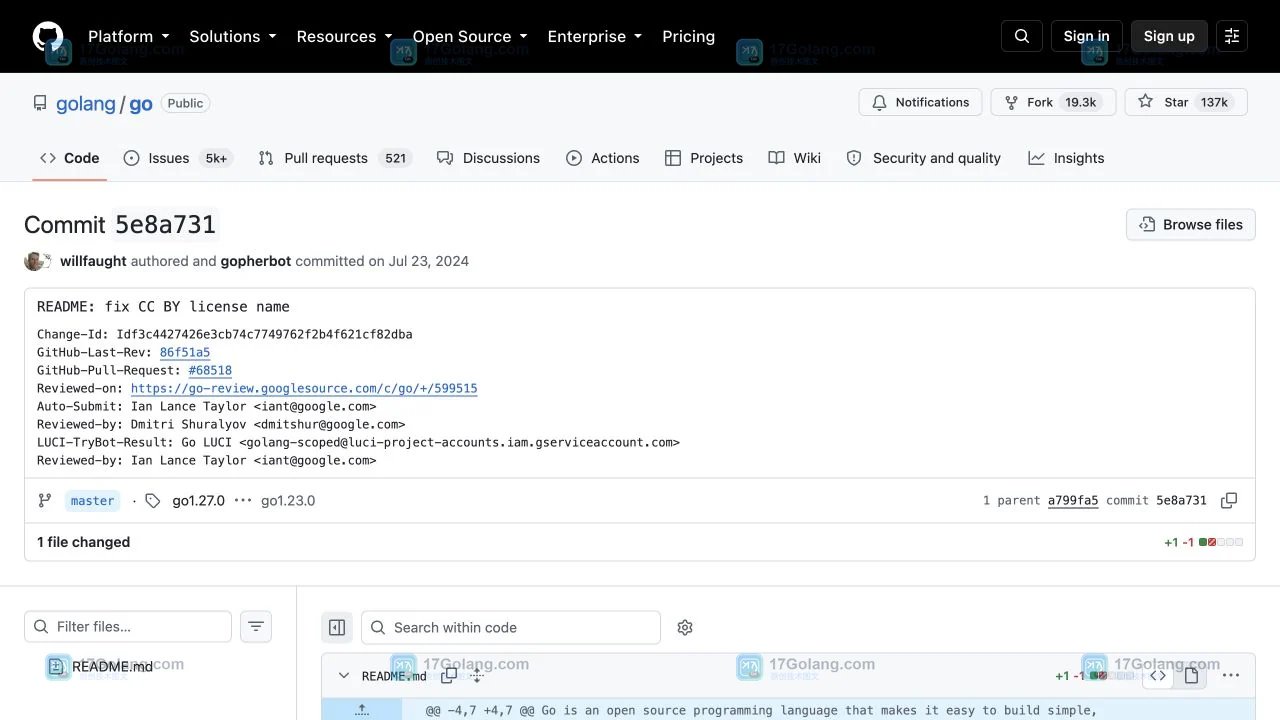The width and height of the screenshot is (1280, 720).
Task: Focus the Search within code field
Action: point(511,627)
